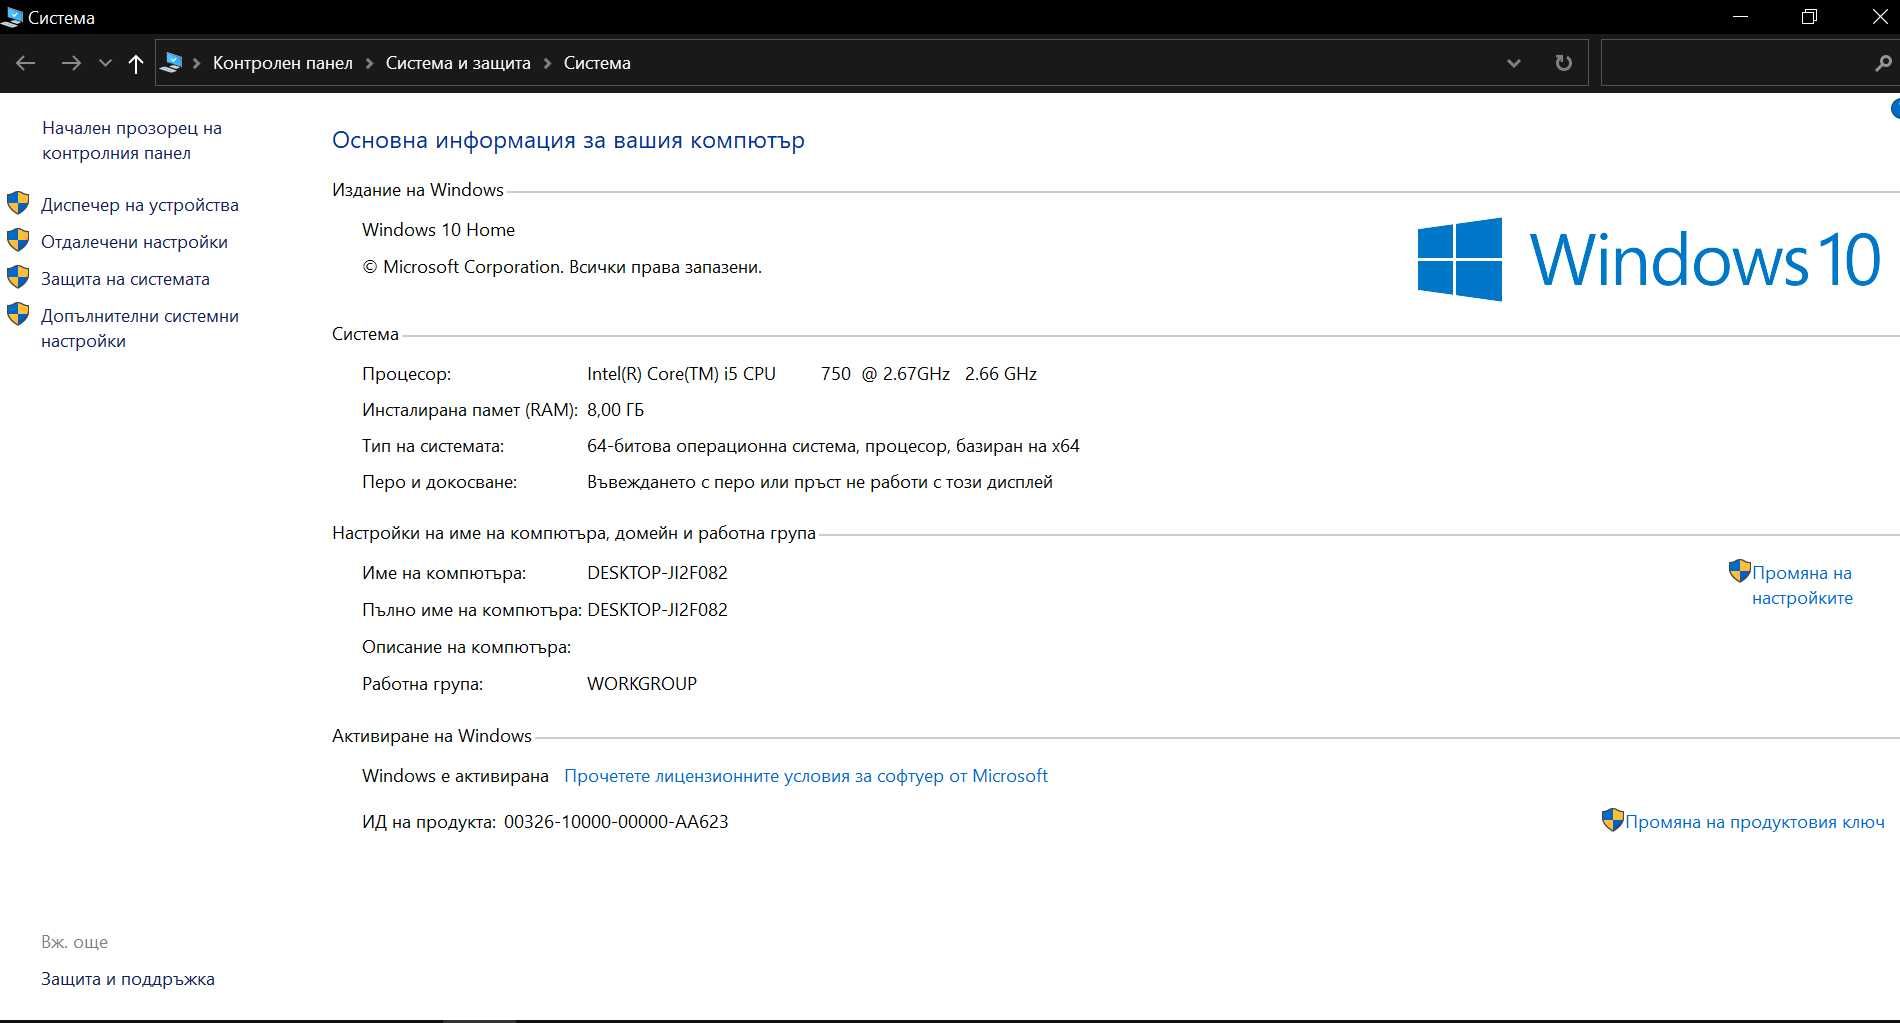1900x1023 pixels.
Task: Open Диспечер на устройства link
Action: 140,205
